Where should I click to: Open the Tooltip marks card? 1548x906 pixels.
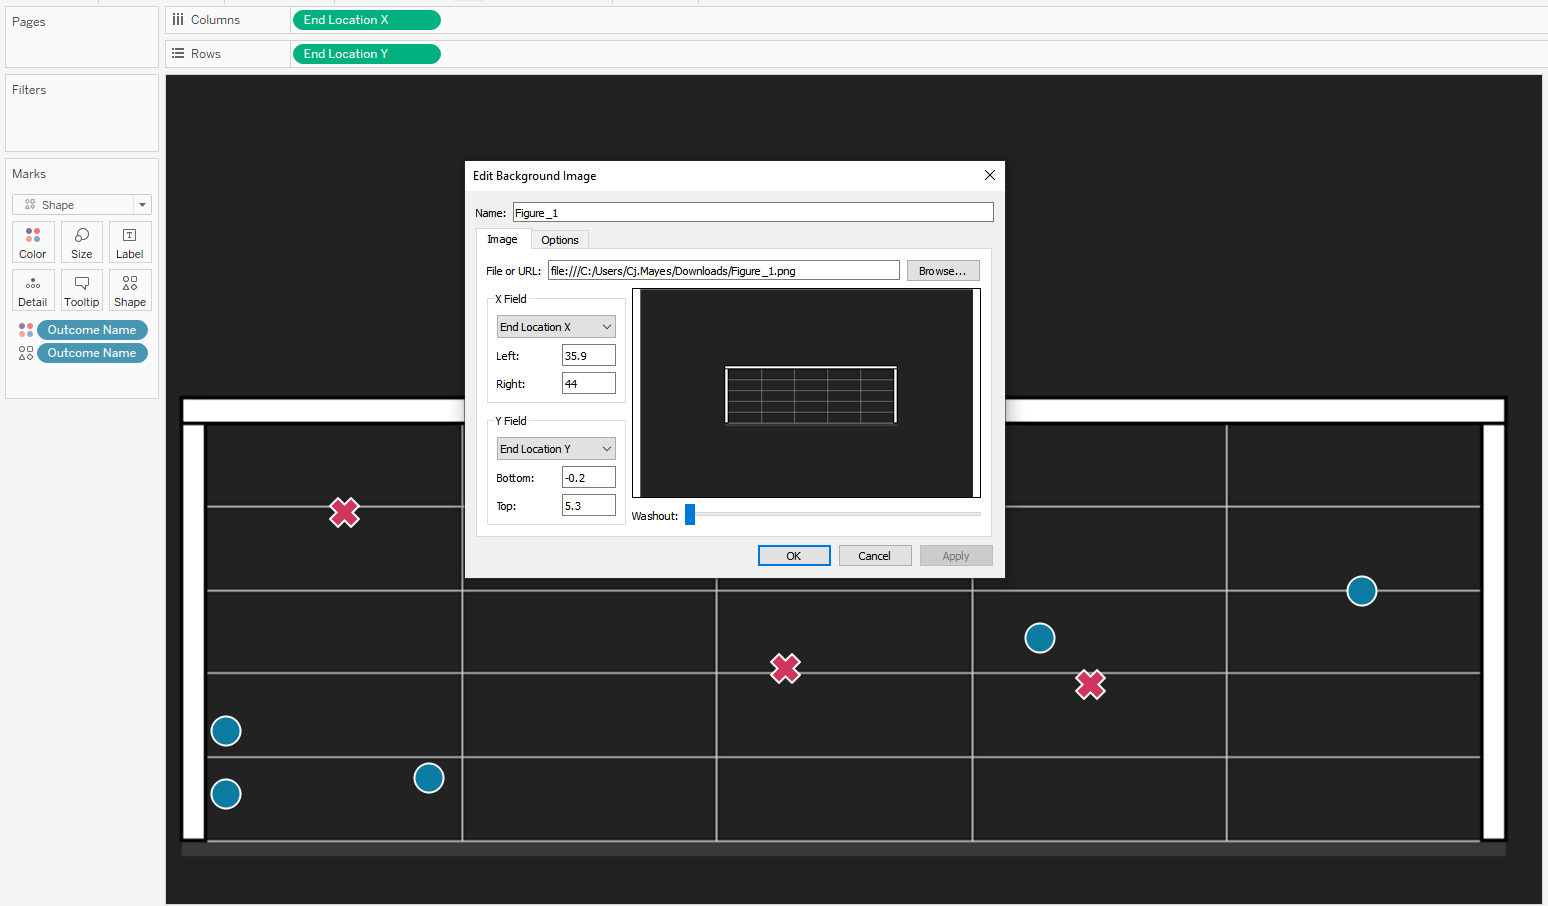coord(82,290)
